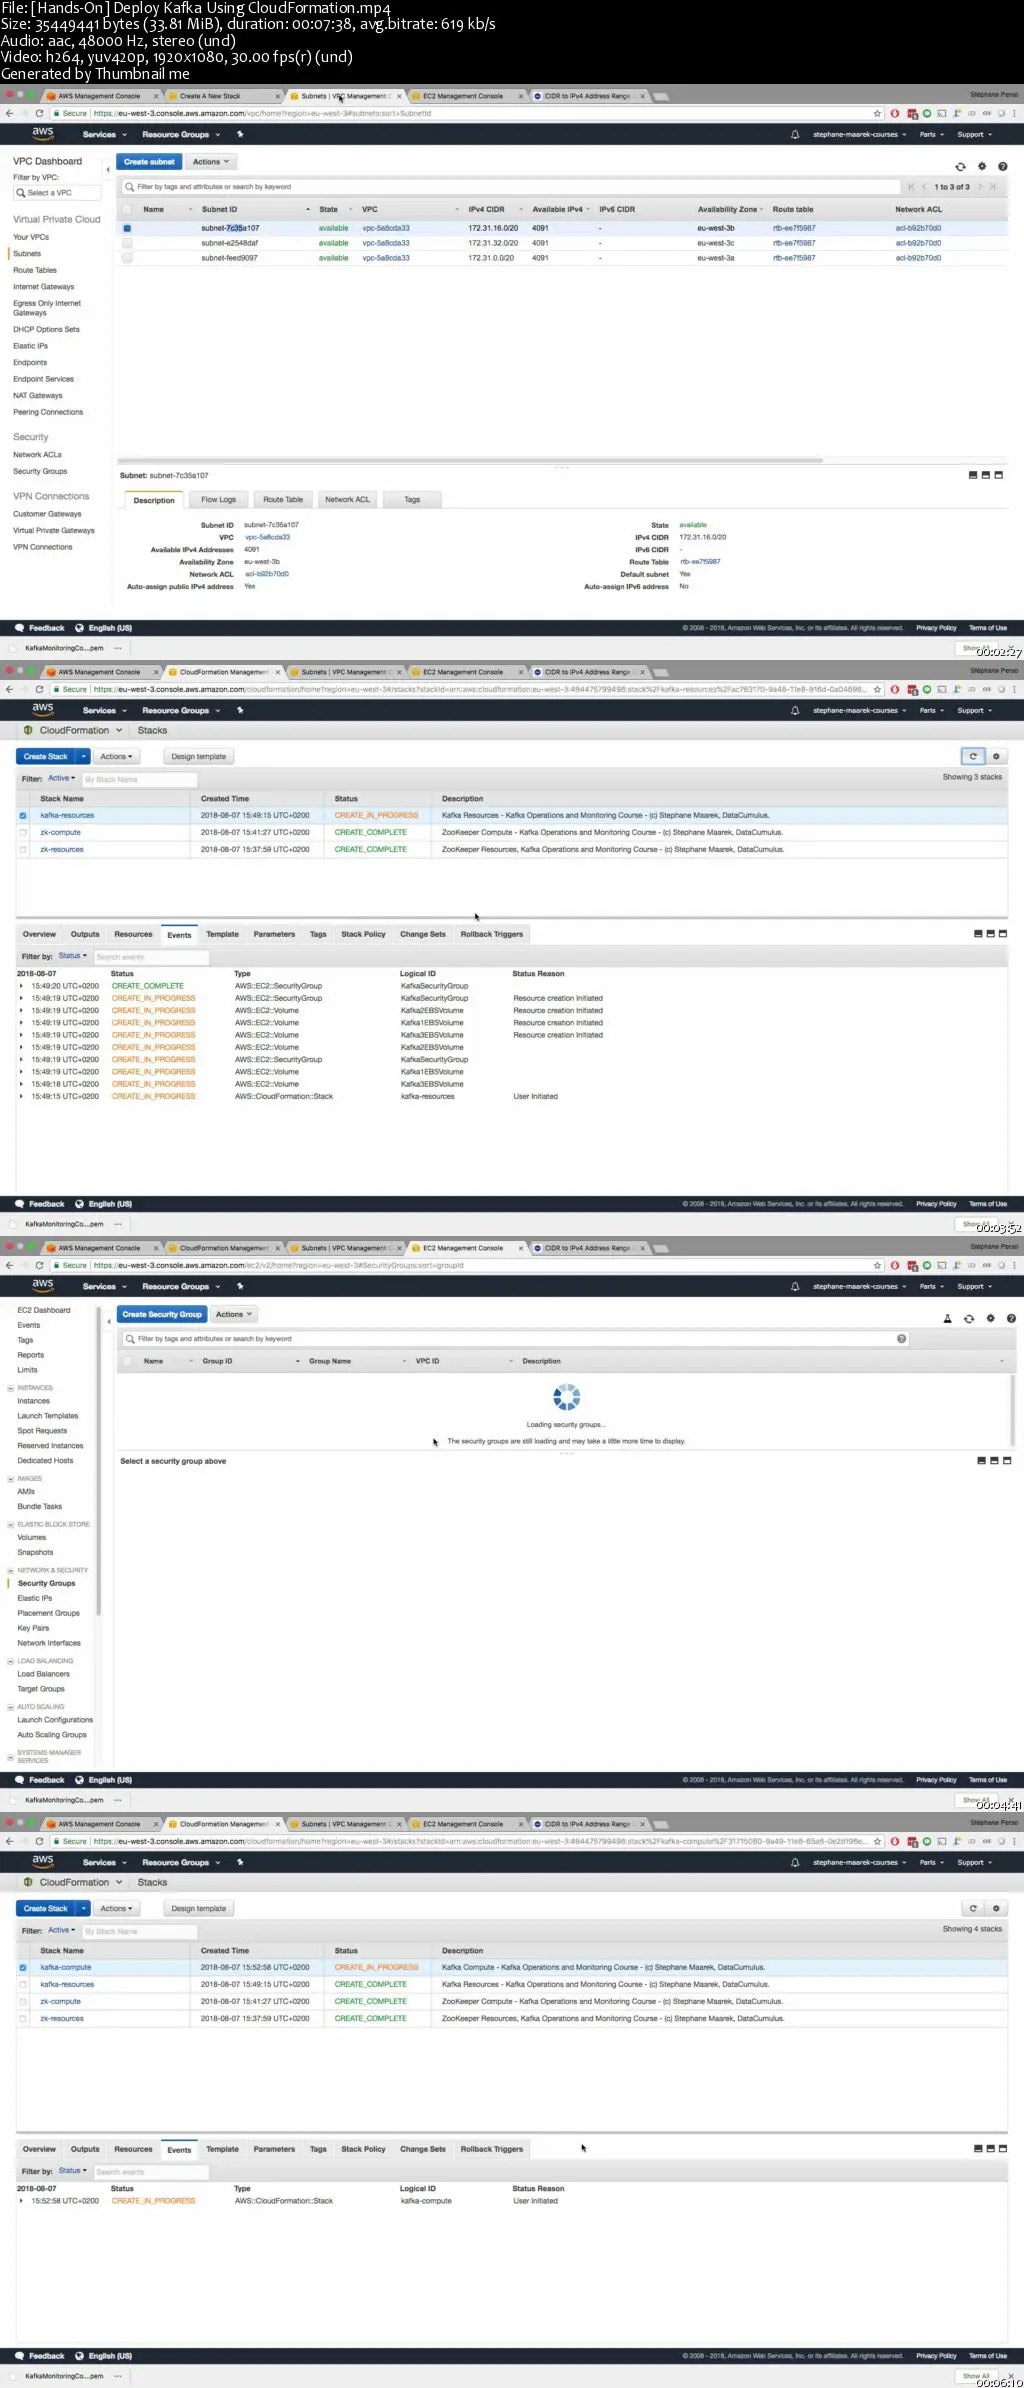Click the CloudFormation service icon in the 3-stack frame

[28, 730]
